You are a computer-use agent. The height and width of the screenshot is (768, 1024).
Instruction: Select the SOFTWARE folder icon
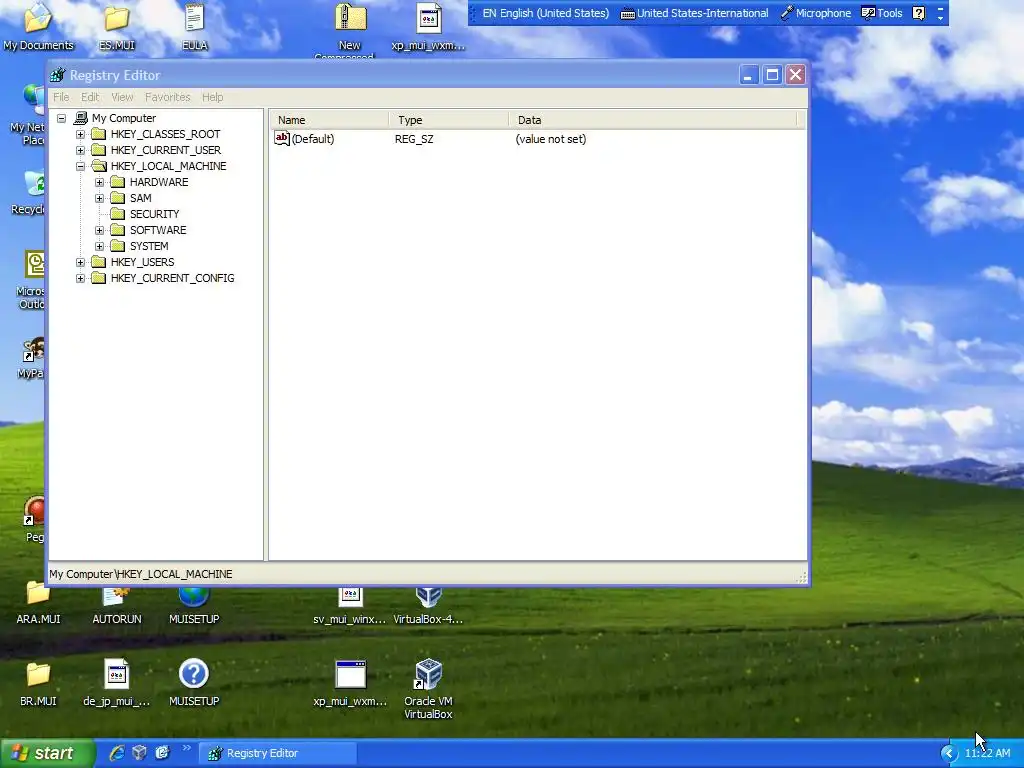[118, 230]
